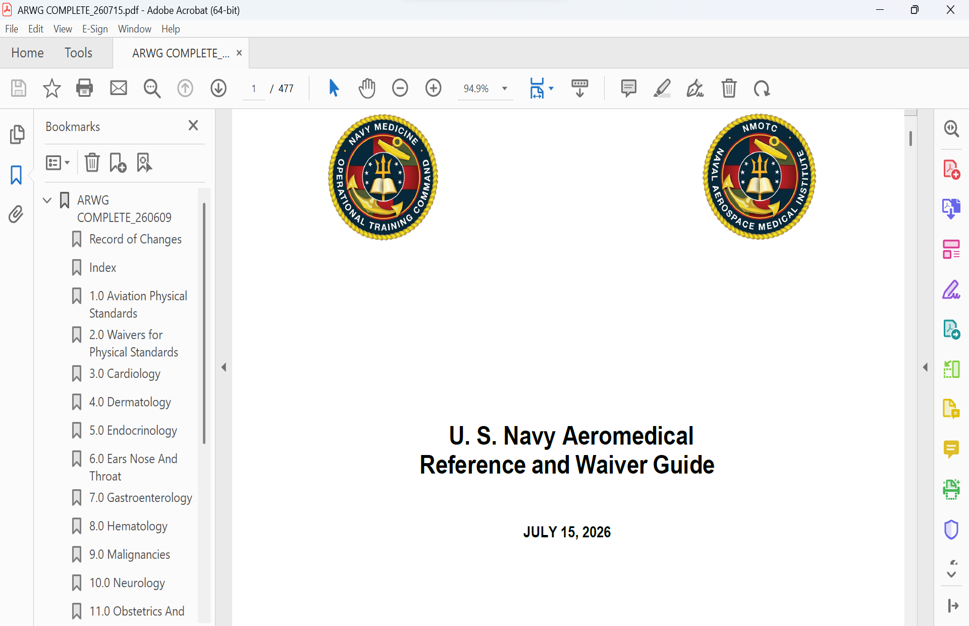Add a sticky note comment
Image resolution: width=969 pixels, height=626 pixels.
tap(628, 88)
